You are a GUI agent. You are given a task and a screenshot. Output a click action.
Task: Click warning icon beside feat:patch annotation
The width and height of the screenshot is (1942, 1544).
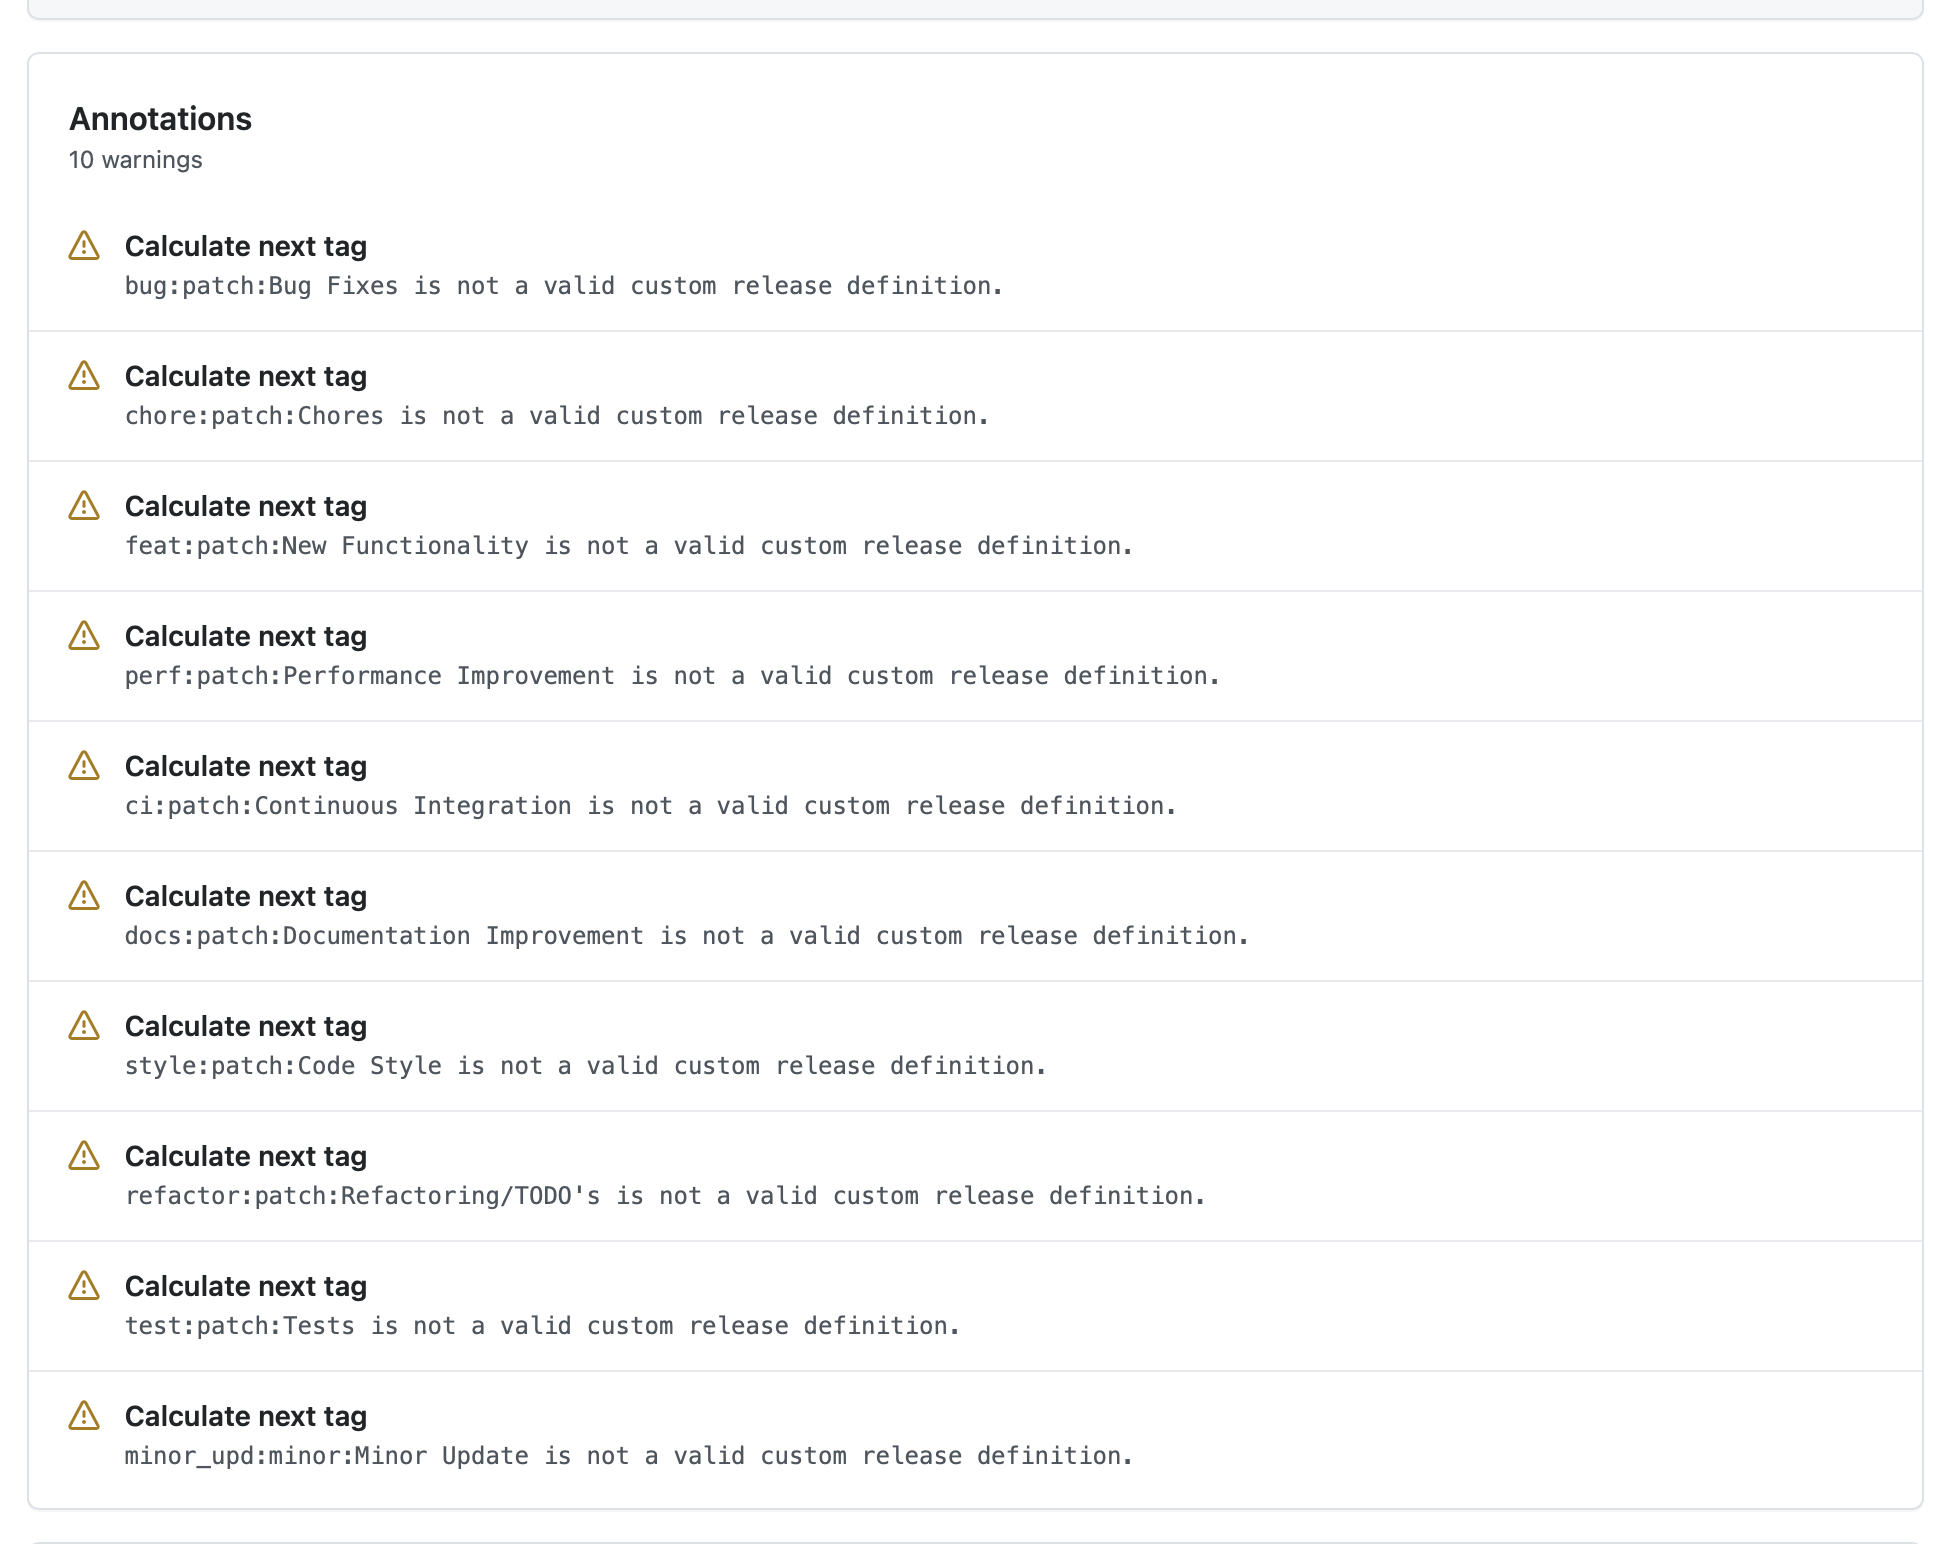(x=84, y=506)
